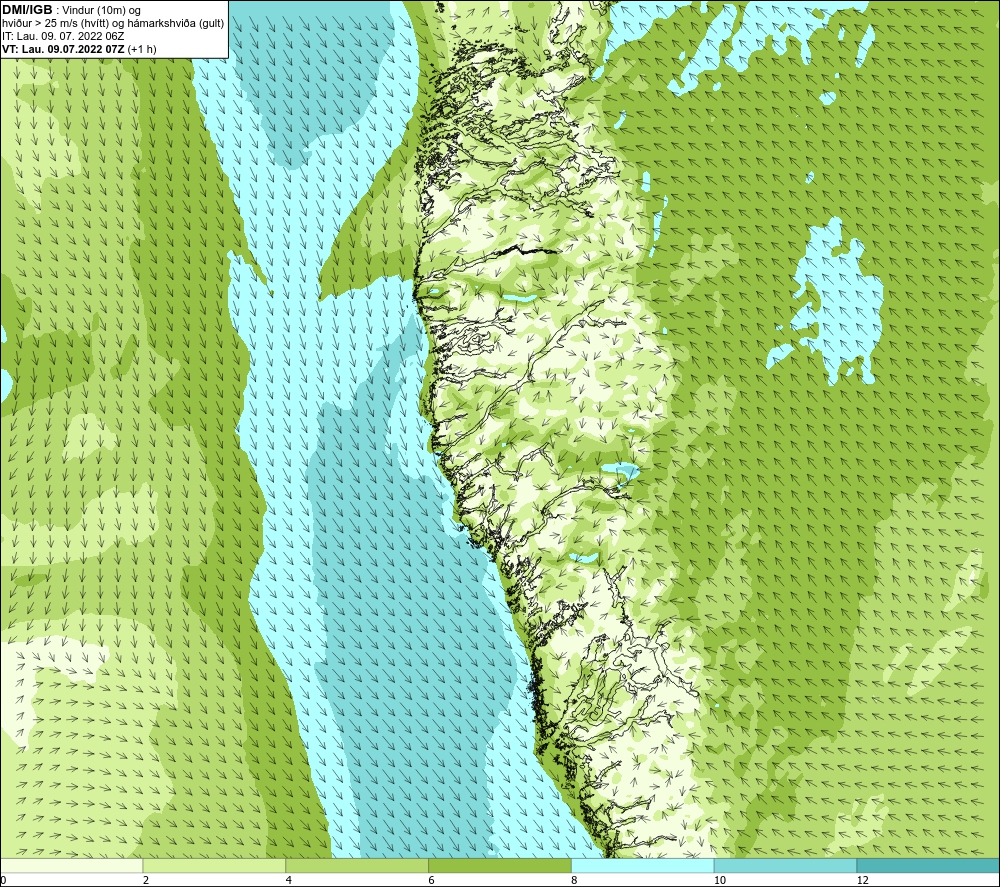
Task: Click the legend tick label '4'
Action: pyautogui.click(x=289, y=880)
